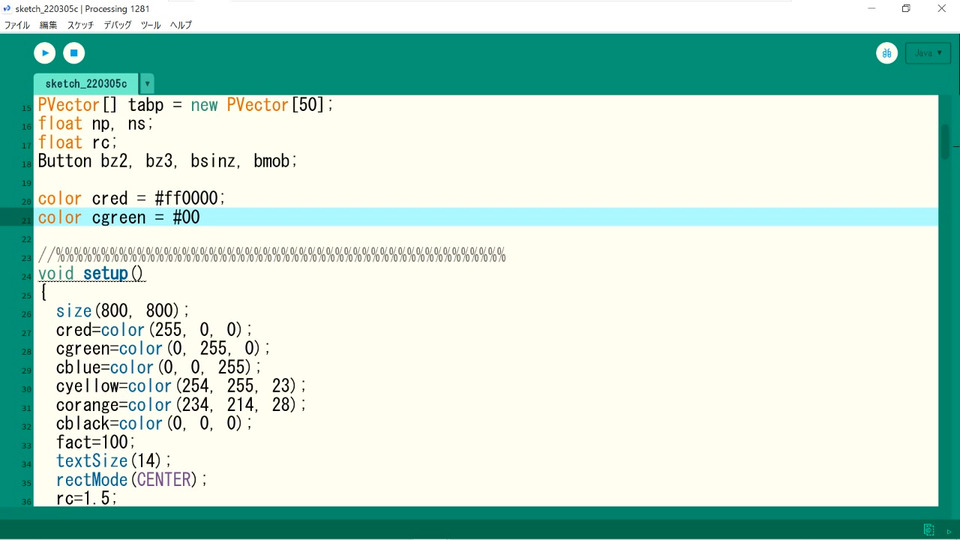
Task: Open the ツール menu
Action: 150,25
